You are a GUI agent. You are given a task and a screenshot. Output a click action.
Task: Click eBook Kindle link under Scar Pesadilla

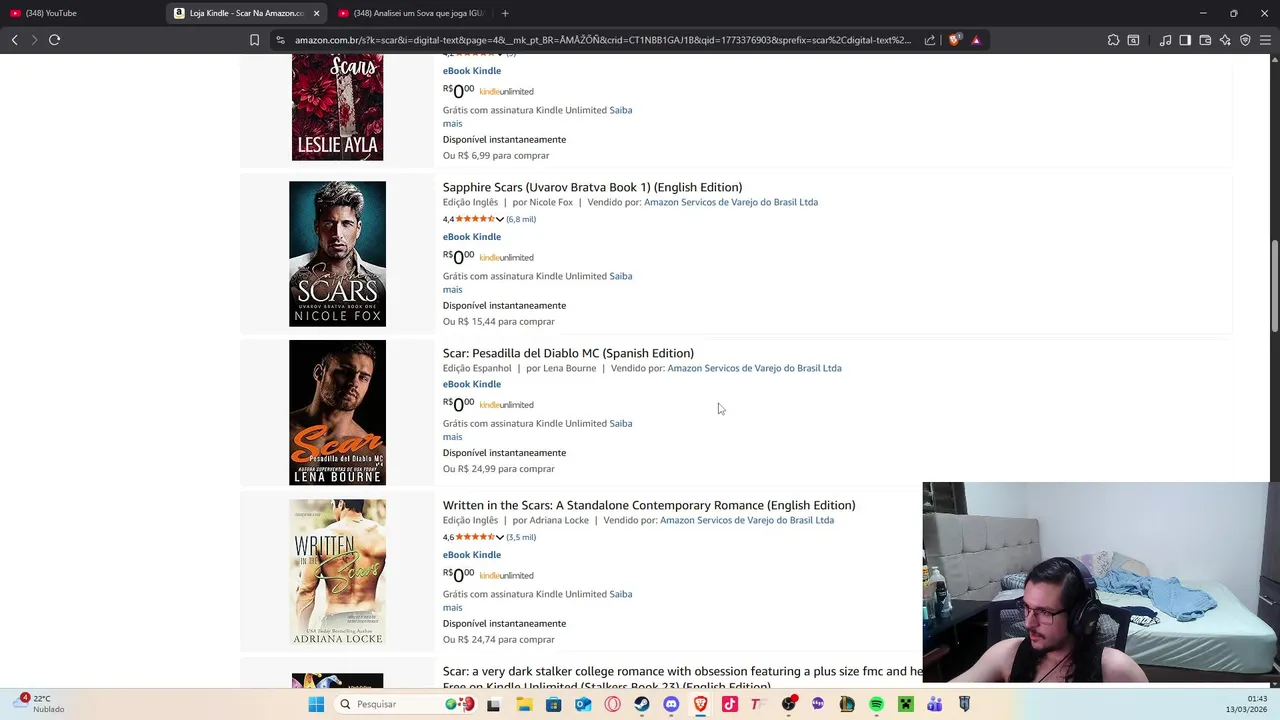(472, 384)
